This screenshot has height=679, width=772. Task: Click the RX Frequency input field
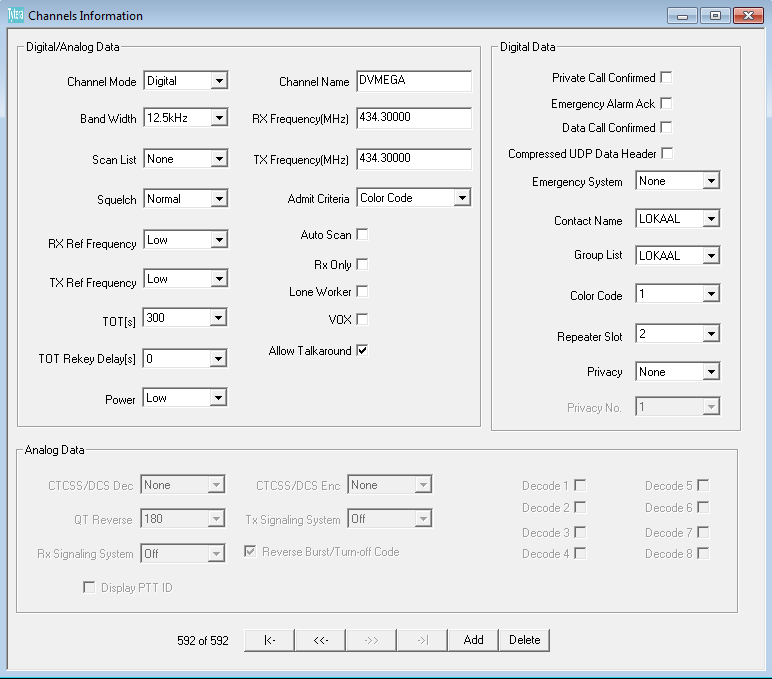[413, 118]
